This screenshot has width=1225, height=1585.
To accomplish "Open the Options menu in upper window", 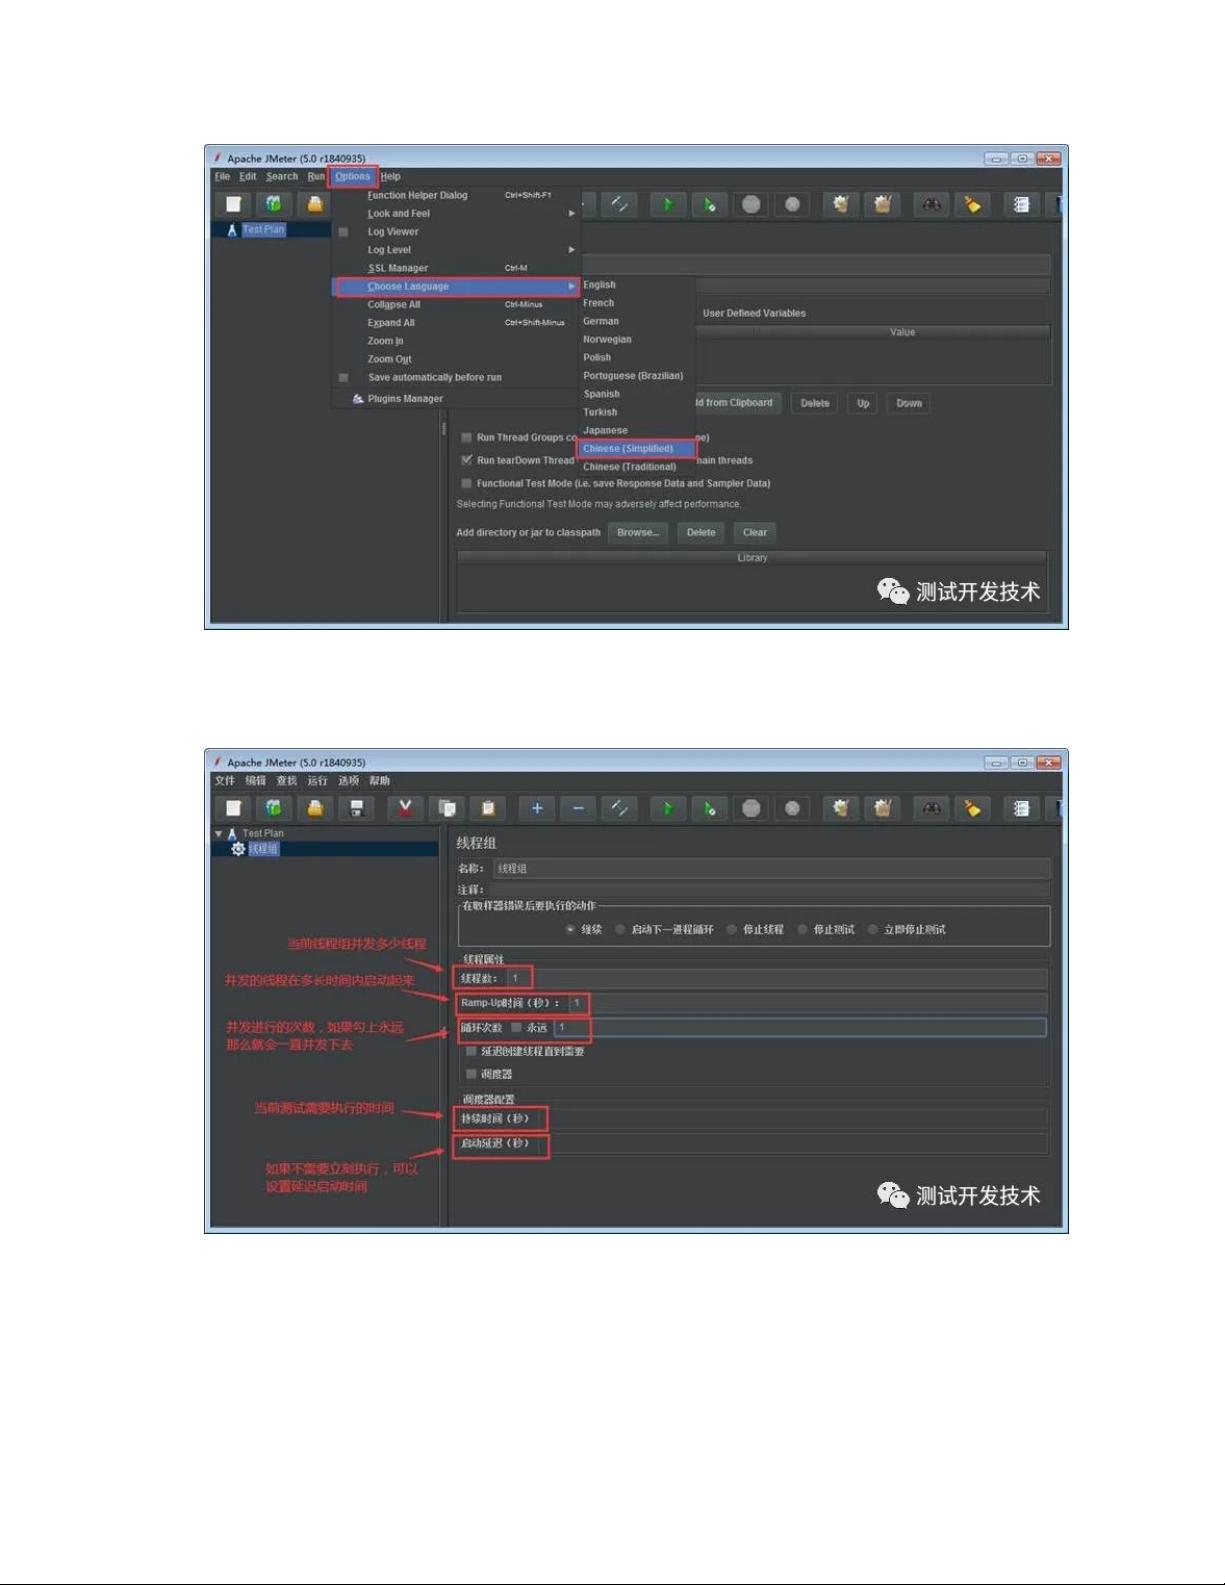I will click(x=353, y=176).
